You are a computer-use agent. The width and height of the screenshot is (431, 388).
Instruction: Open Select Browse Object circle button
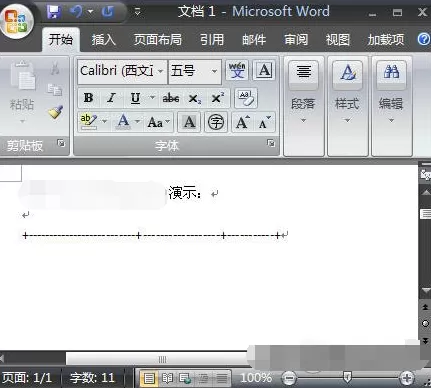425,323
